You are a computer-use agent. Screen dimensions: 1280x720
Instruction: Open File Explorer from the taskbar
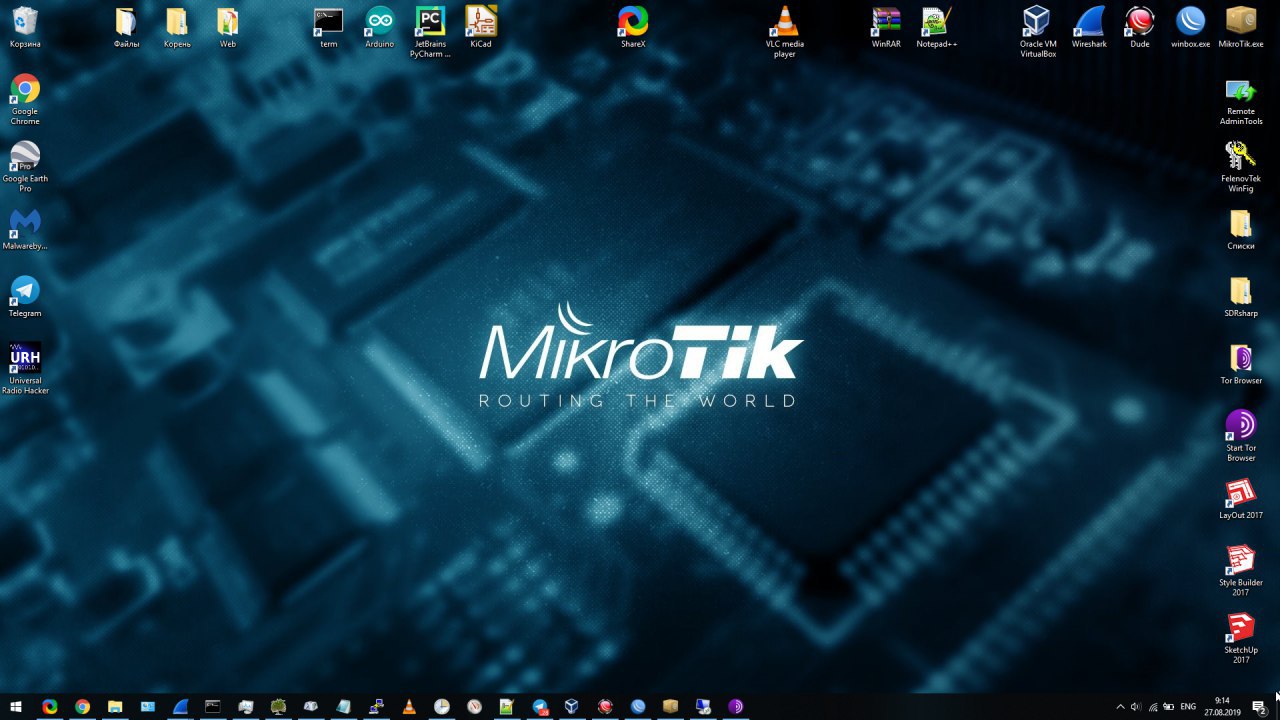(115, 706)
